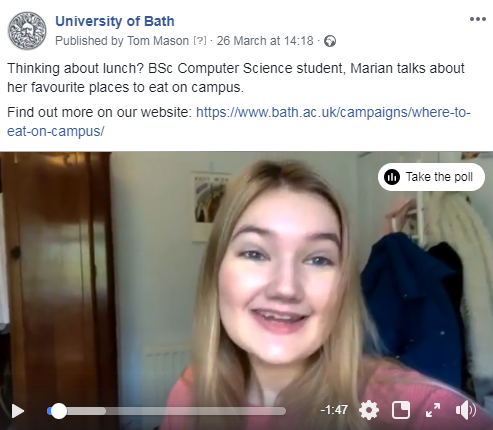Mute the video using the speaker icon
Image resolution: width=493 pixels, height=430 pixels.
click(x=466, y=410)
